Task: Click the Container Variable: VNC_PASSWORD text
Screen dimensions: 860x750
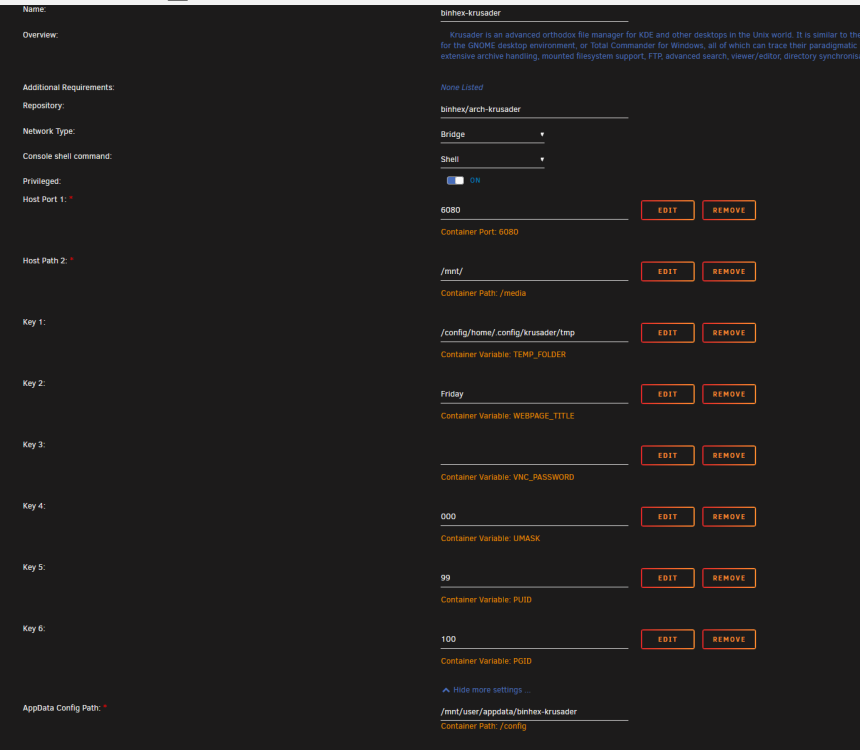Action: (507, 477)
